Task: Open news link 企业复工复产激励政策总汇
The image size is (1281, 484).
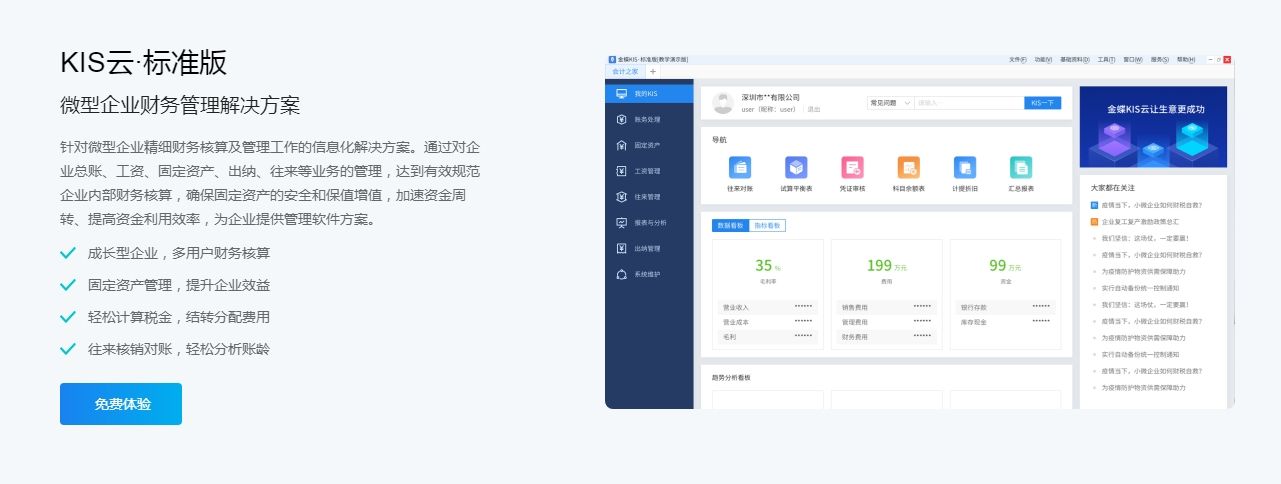Action: click(x=1140, y=221)
